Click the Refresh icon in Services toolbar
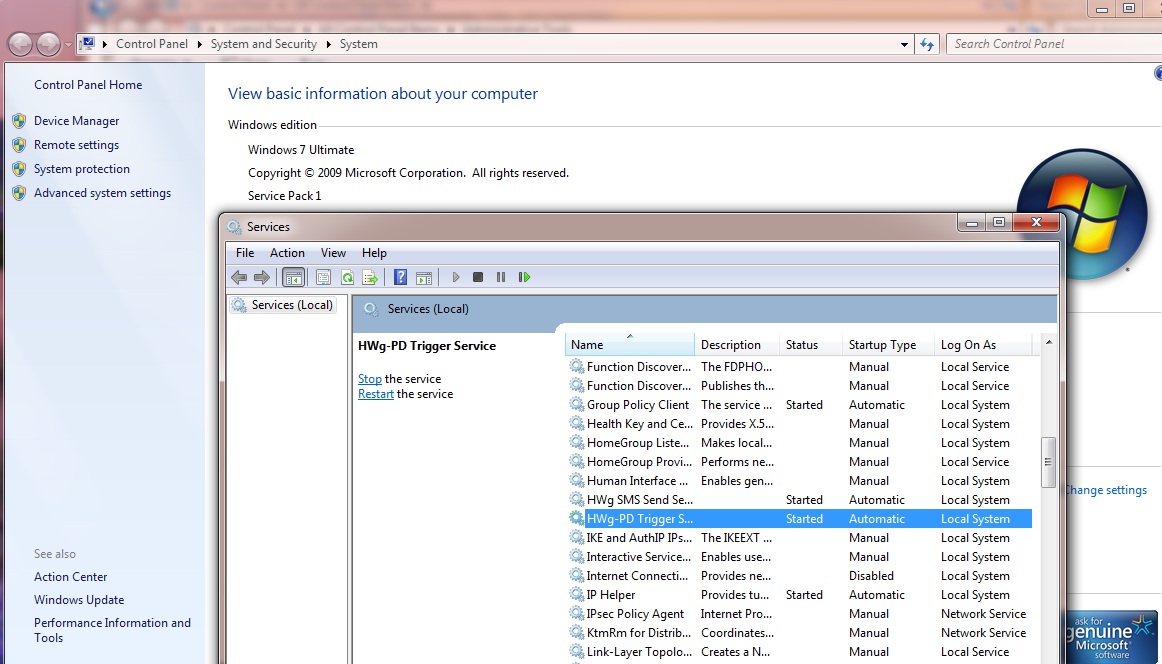Viewport: 1162px width, 664px height. [347, 277]
